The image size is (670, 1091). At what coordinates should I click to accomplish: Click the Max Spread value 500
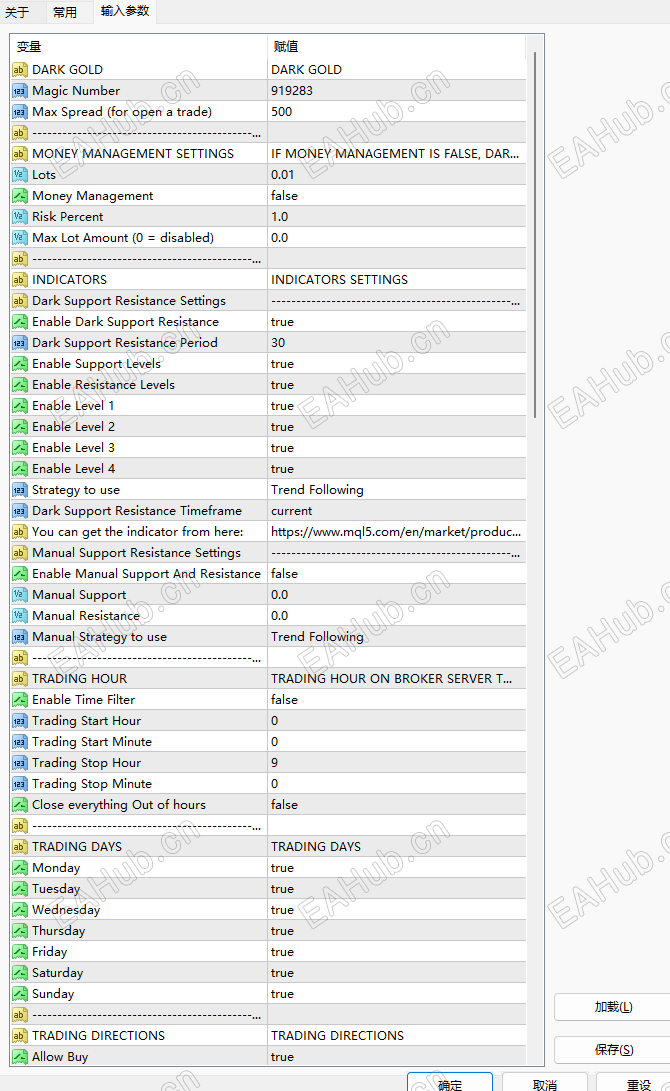397,111
